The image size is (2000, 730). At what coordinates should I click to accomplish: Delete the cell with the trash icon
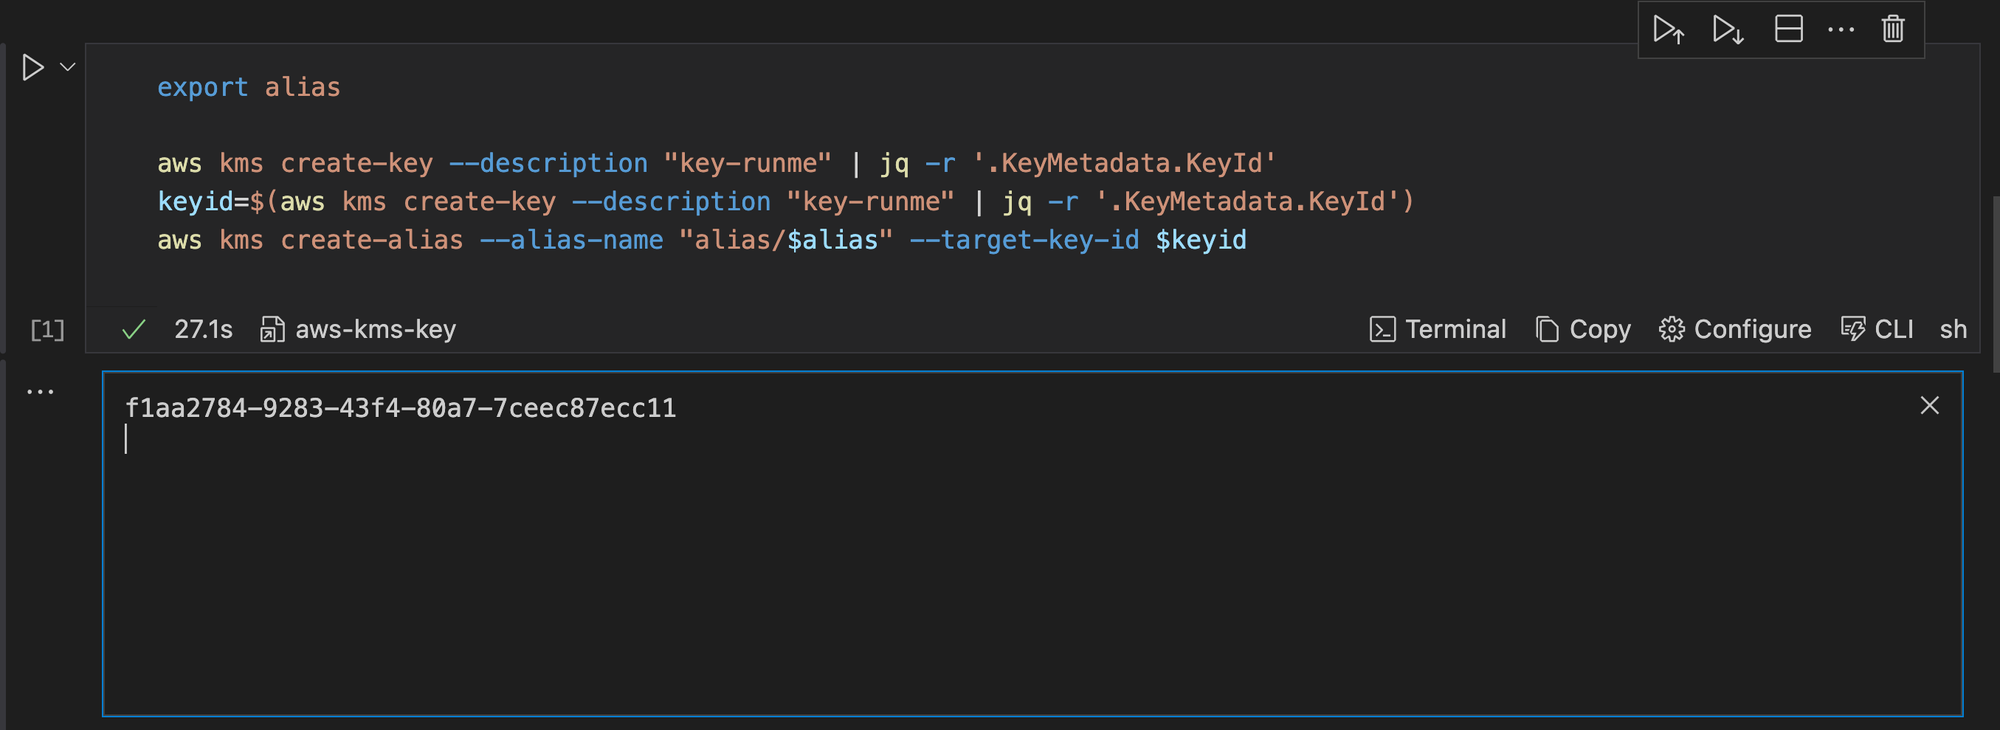click(x=1892, y=29)
